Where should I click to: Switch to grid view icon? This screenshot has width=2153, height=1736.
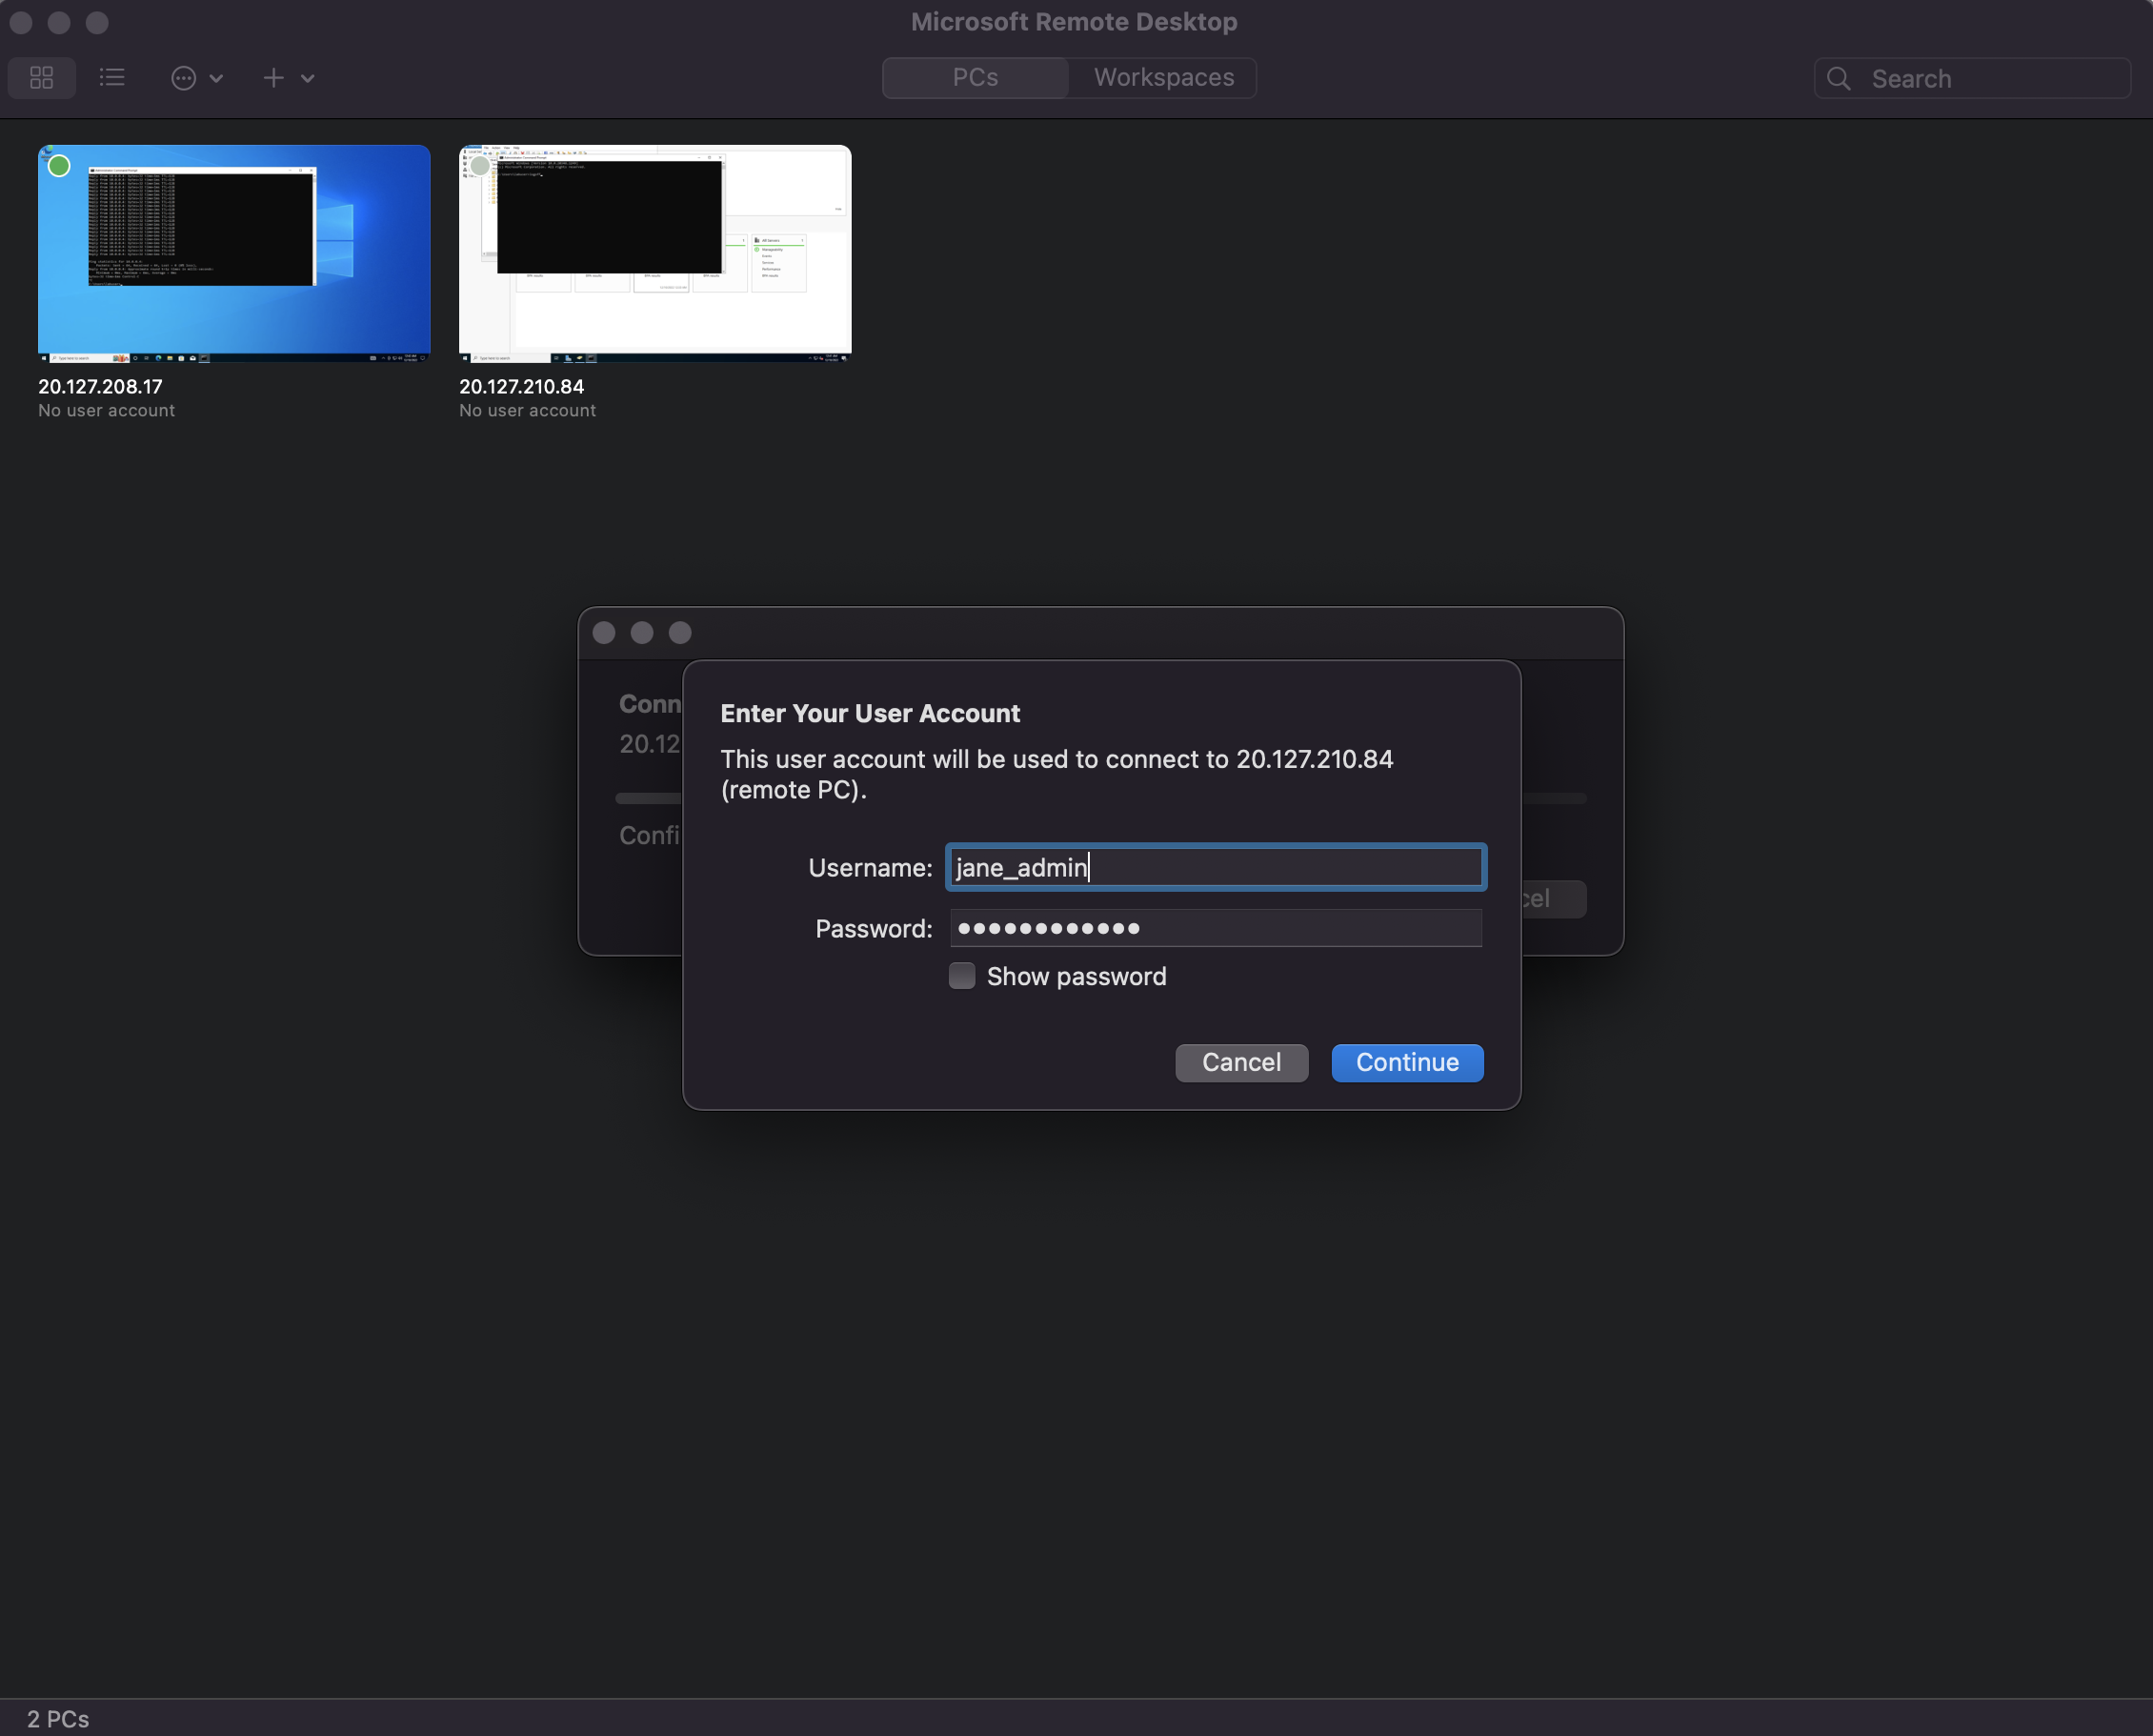click(x=42, y=78)
